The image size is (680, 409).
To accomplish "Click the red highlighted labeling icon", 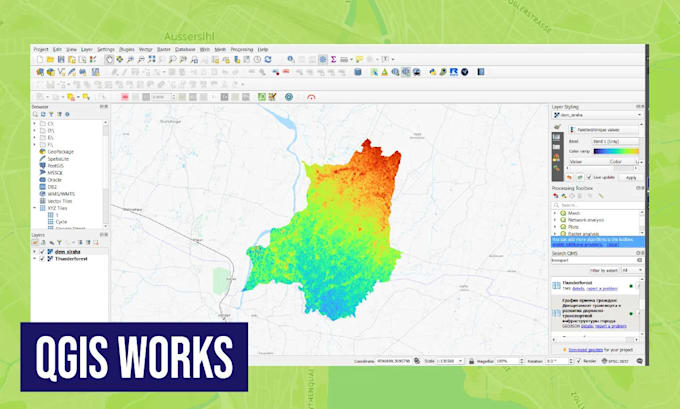I will pyautogui.click(x=125, y=97).
